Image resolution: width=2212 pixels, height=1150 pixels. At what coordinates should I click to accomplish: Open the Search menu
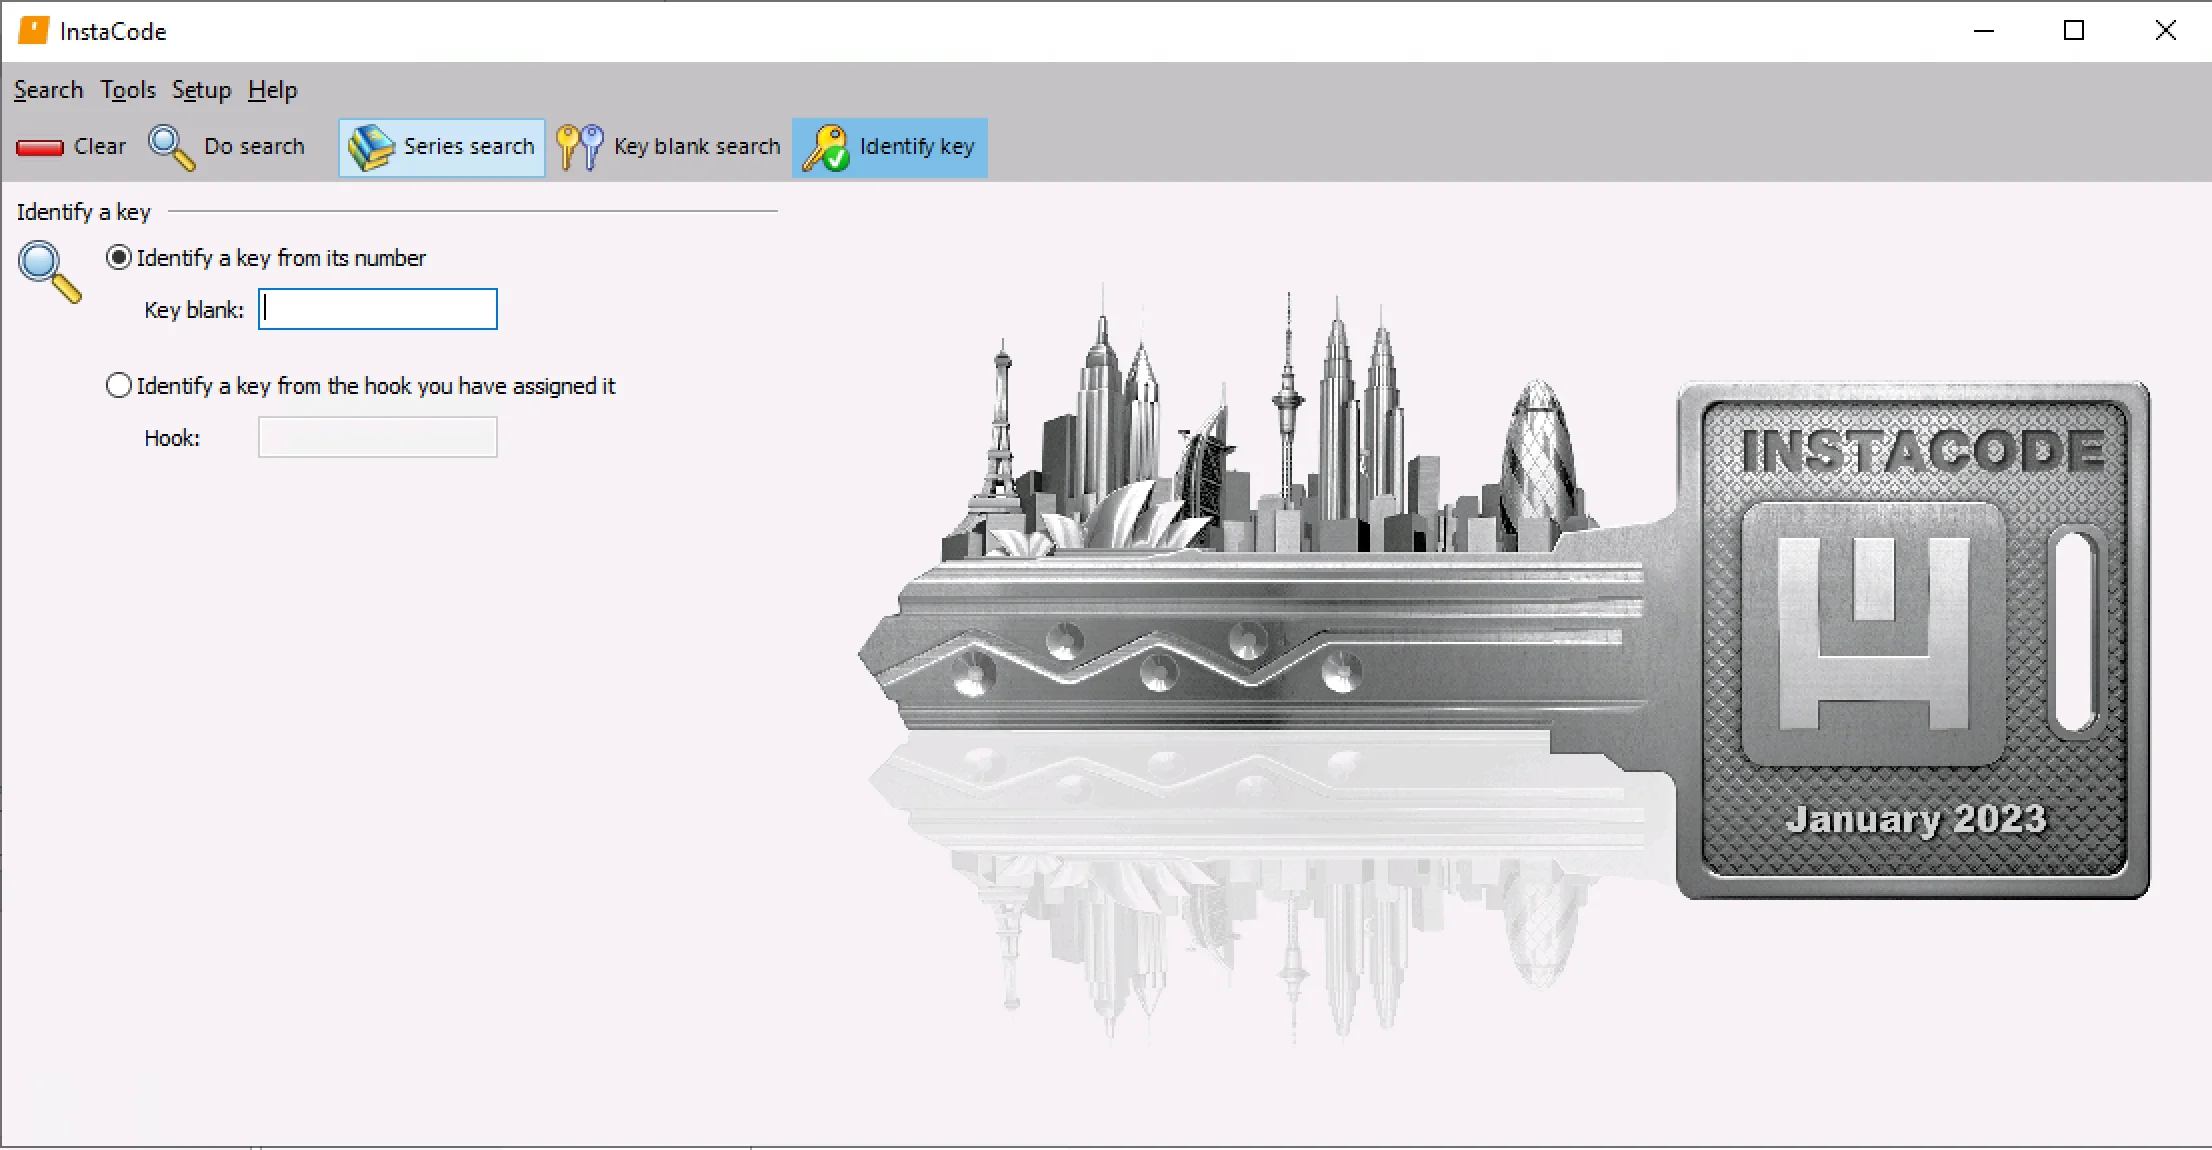[x=48, y=90]
